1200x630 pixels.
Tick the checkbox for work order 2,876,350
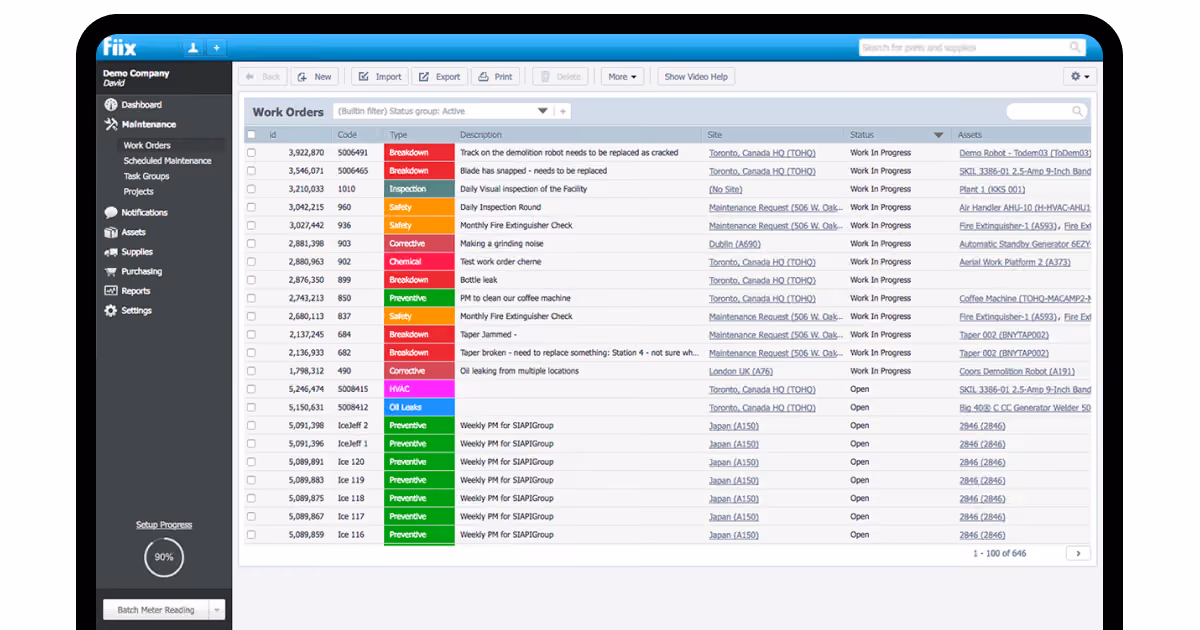pos(251,280)
